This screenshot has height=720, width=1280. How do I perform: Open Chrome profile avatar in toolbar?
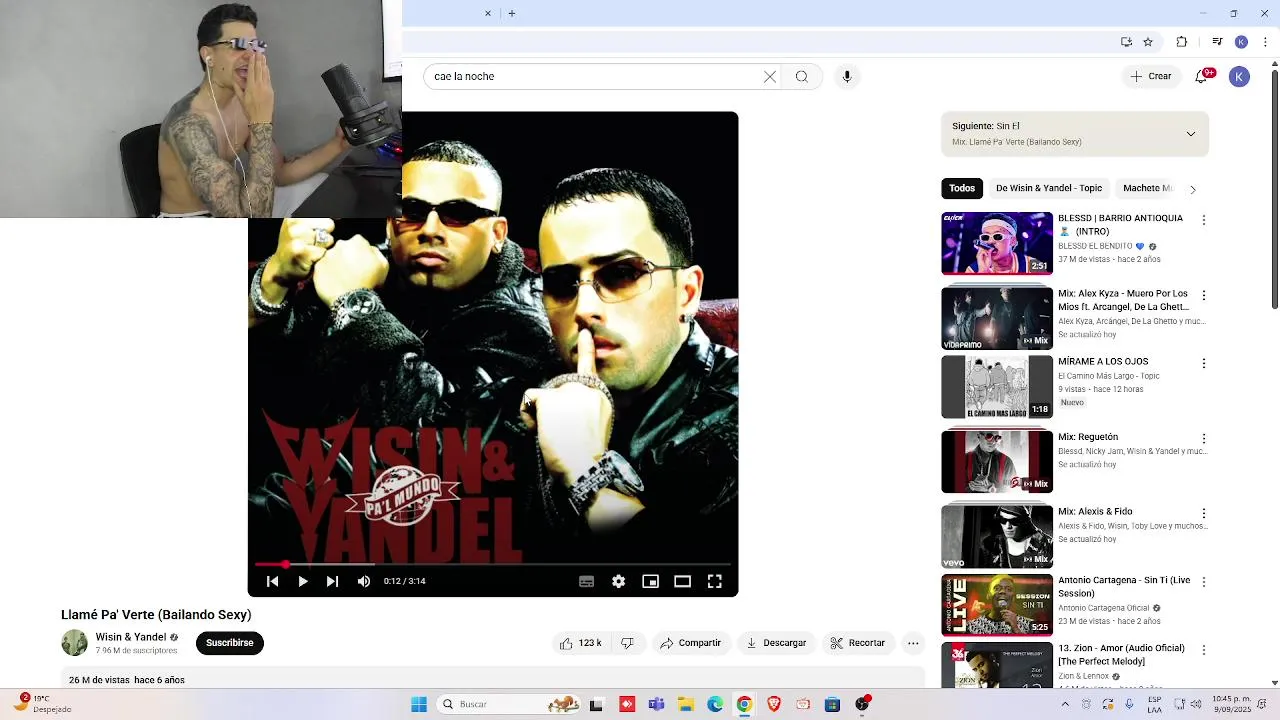coord(1241,42)
